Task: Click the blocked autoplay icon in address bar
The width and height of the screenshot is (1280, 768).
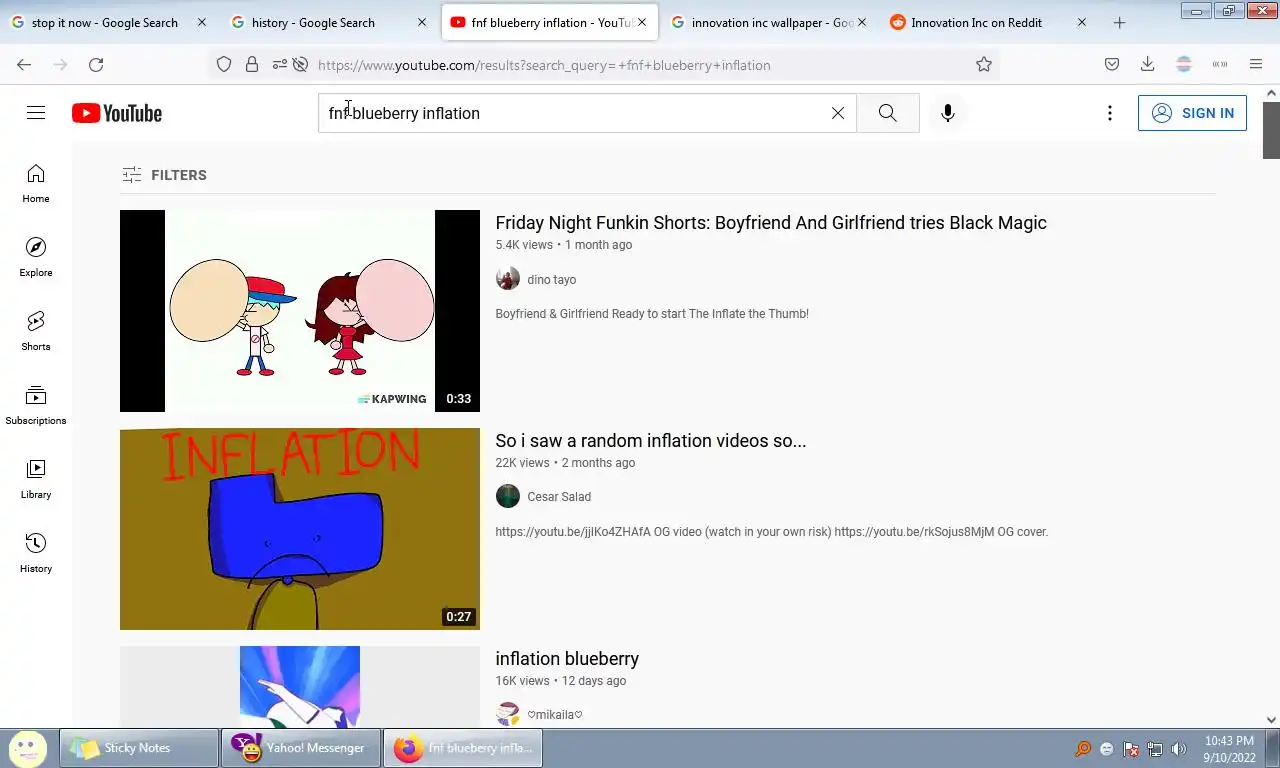Action: tap(300, 64)
